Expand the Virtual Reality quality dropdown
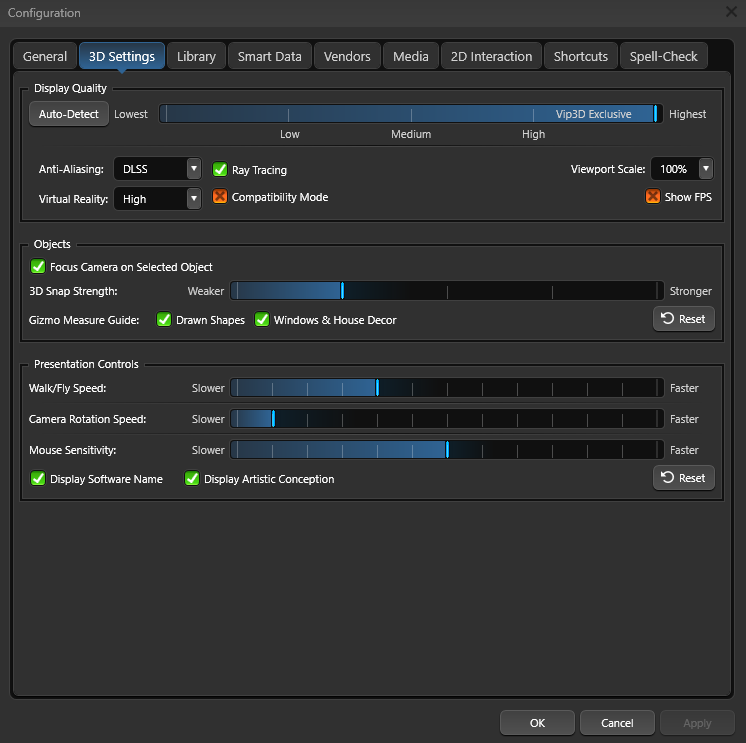This screenshot has height=743, width=746. (158, 199)
